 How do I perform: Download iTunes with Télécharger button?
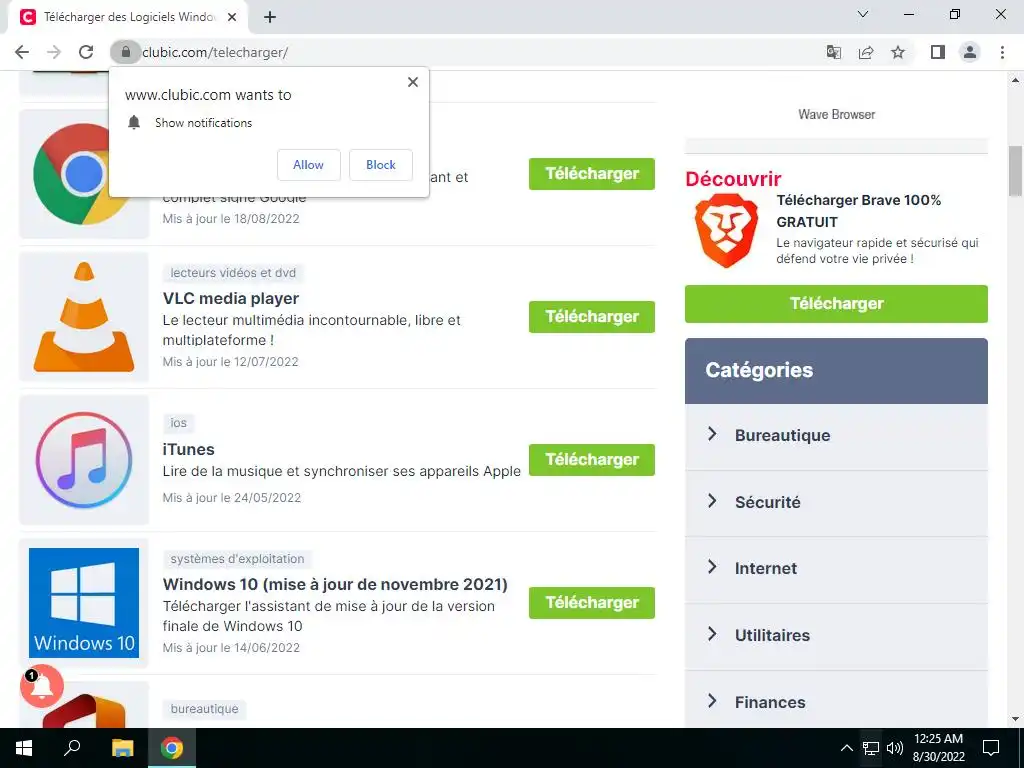592,460
